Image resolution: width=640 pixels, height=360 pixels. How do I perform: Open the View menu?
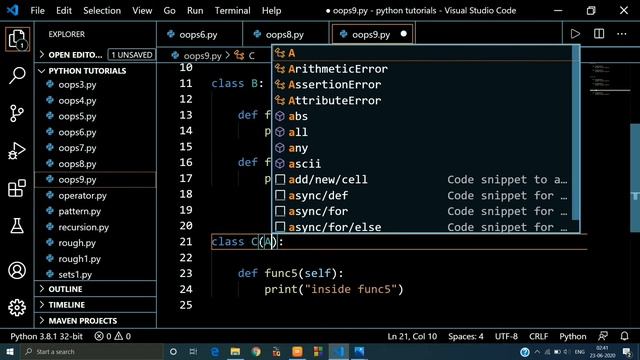click(142, 11)
